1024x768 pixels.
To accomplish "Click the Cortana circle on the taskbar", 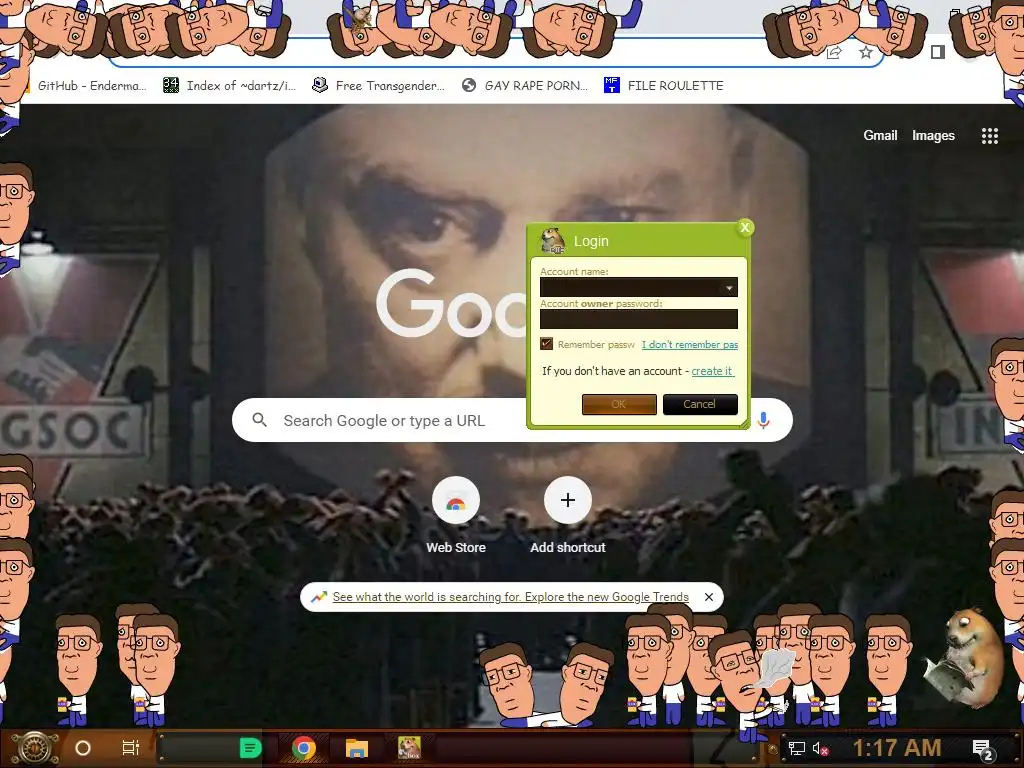I will pyautogui.click(x=83, y=748).
